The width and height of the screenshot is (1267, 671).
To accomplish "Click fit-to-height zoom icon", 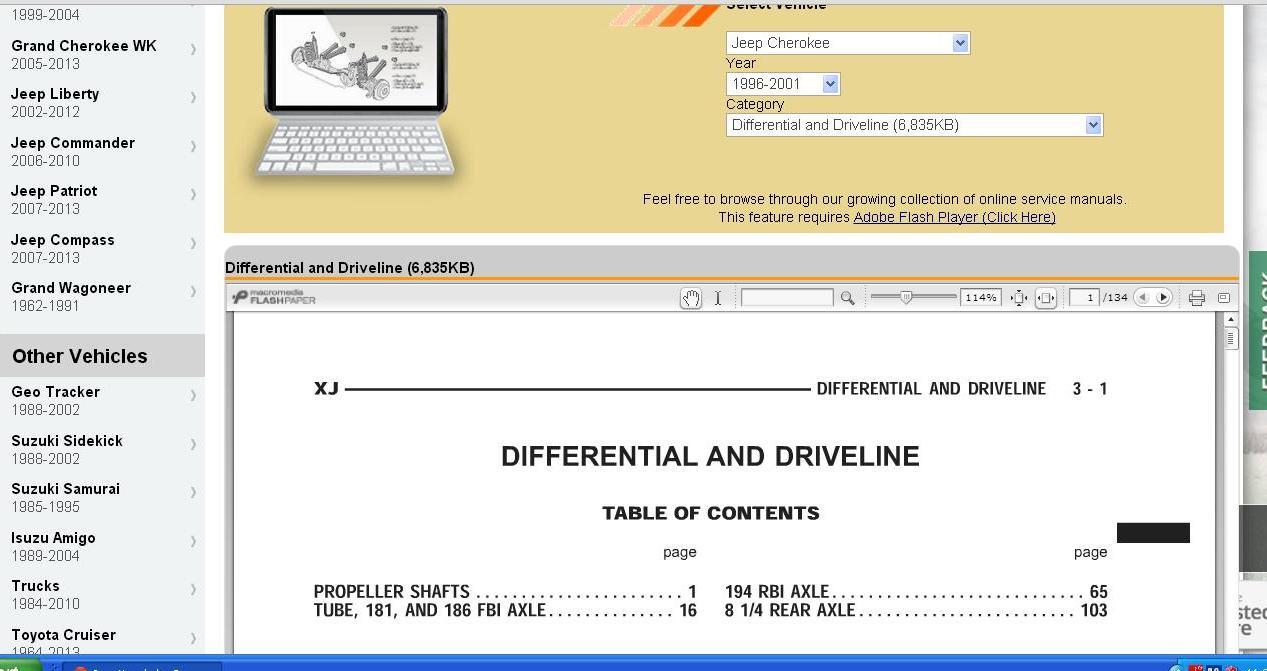I will pos(1018,298).
